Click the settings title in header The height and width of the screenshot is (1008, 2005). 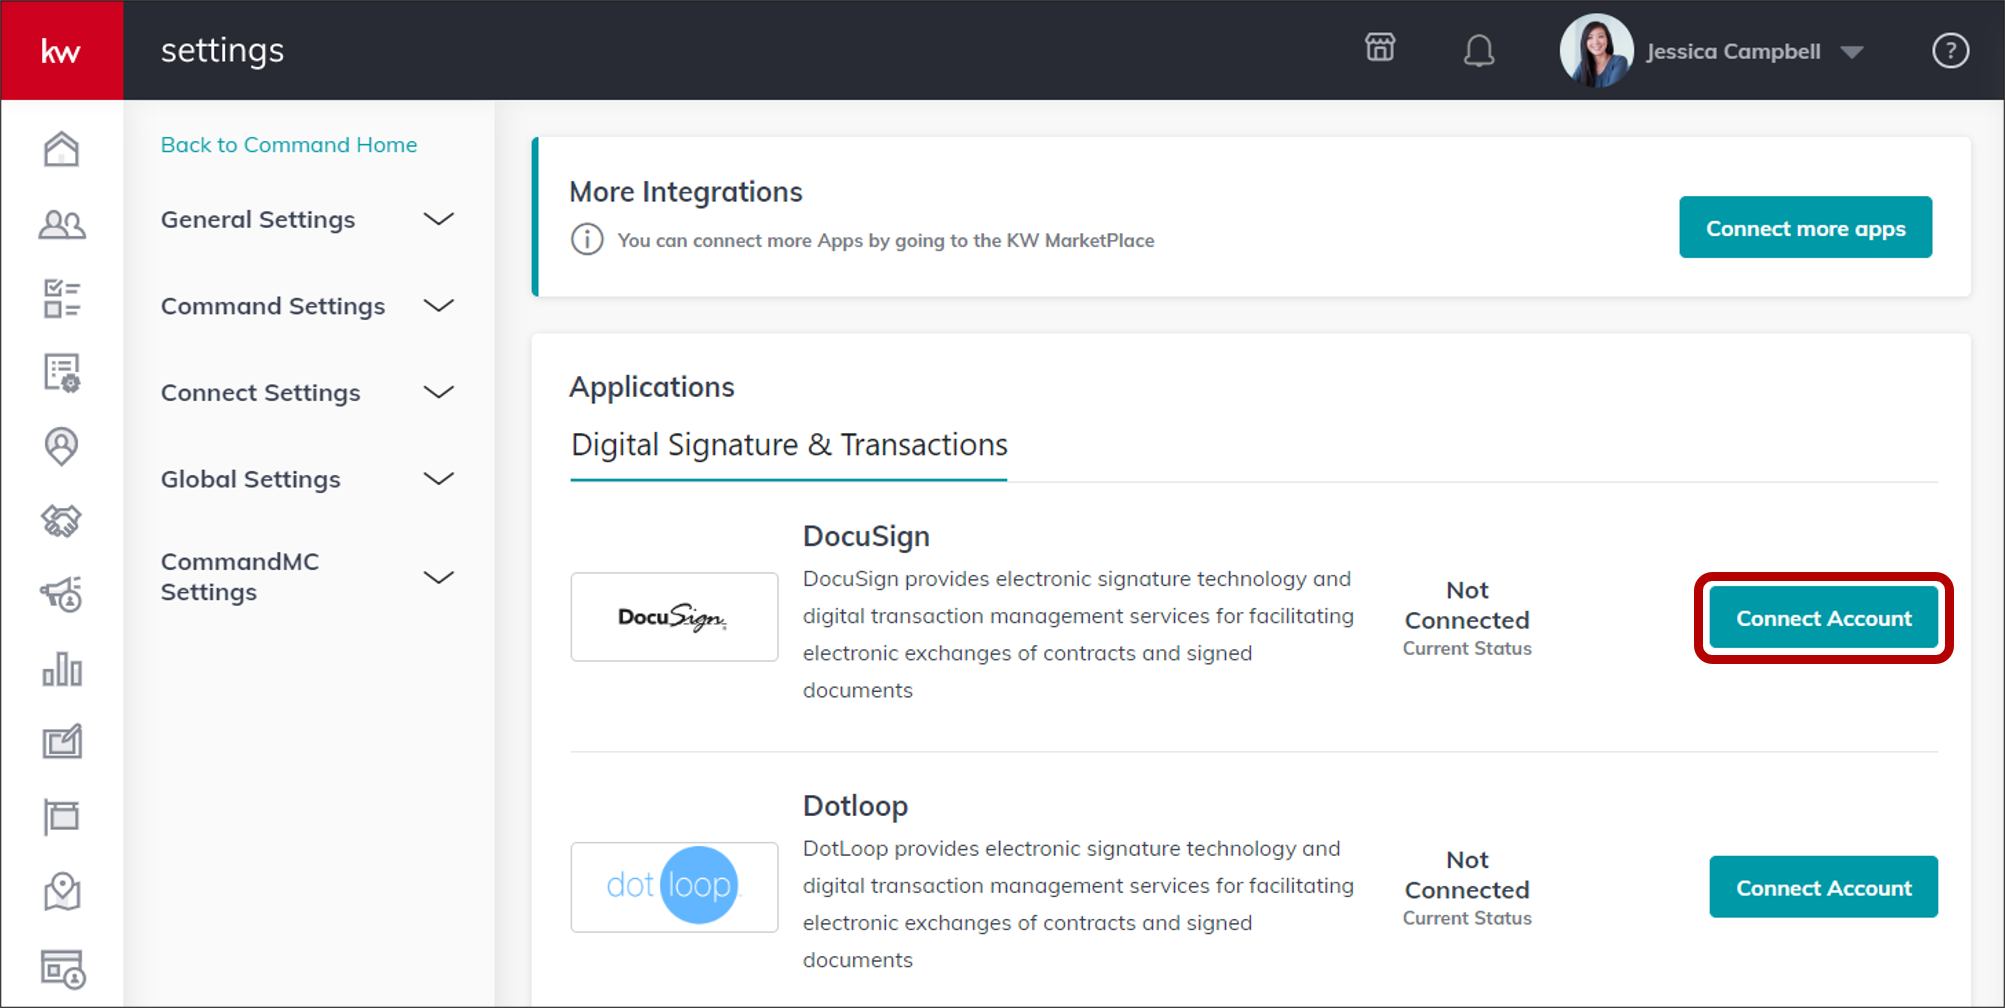click(x=222, y=50)
